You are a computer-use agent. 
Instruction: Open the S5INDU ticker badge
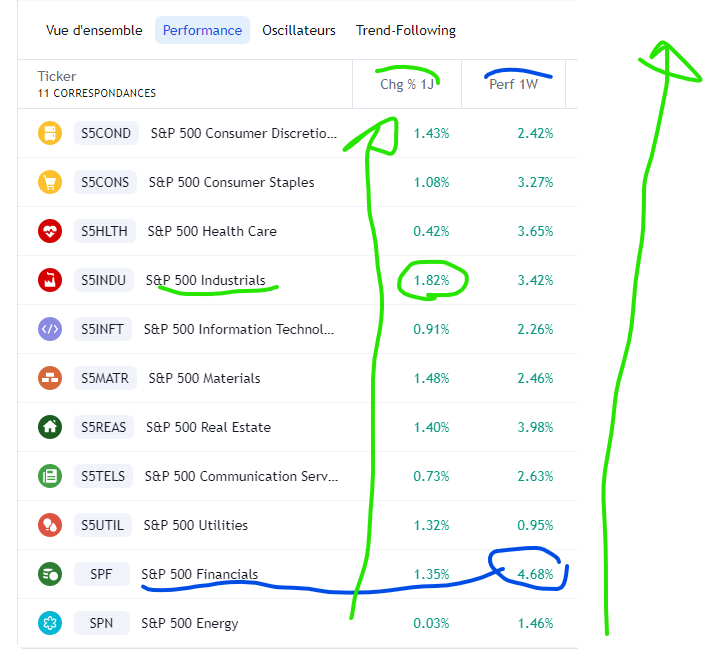pyautogui.click(x=104, y=280)
